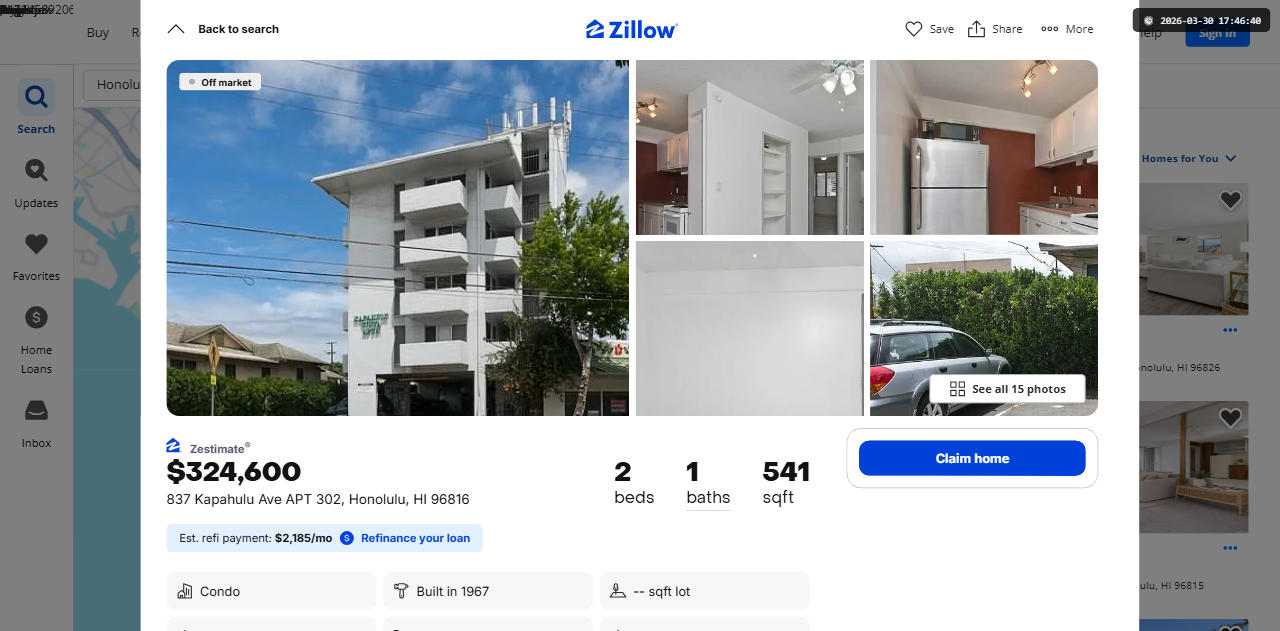This screenshot has width=1280, height=631.
Task: Click See all 15 photos
Action: pyautogui.click(x=1007, y=389)
